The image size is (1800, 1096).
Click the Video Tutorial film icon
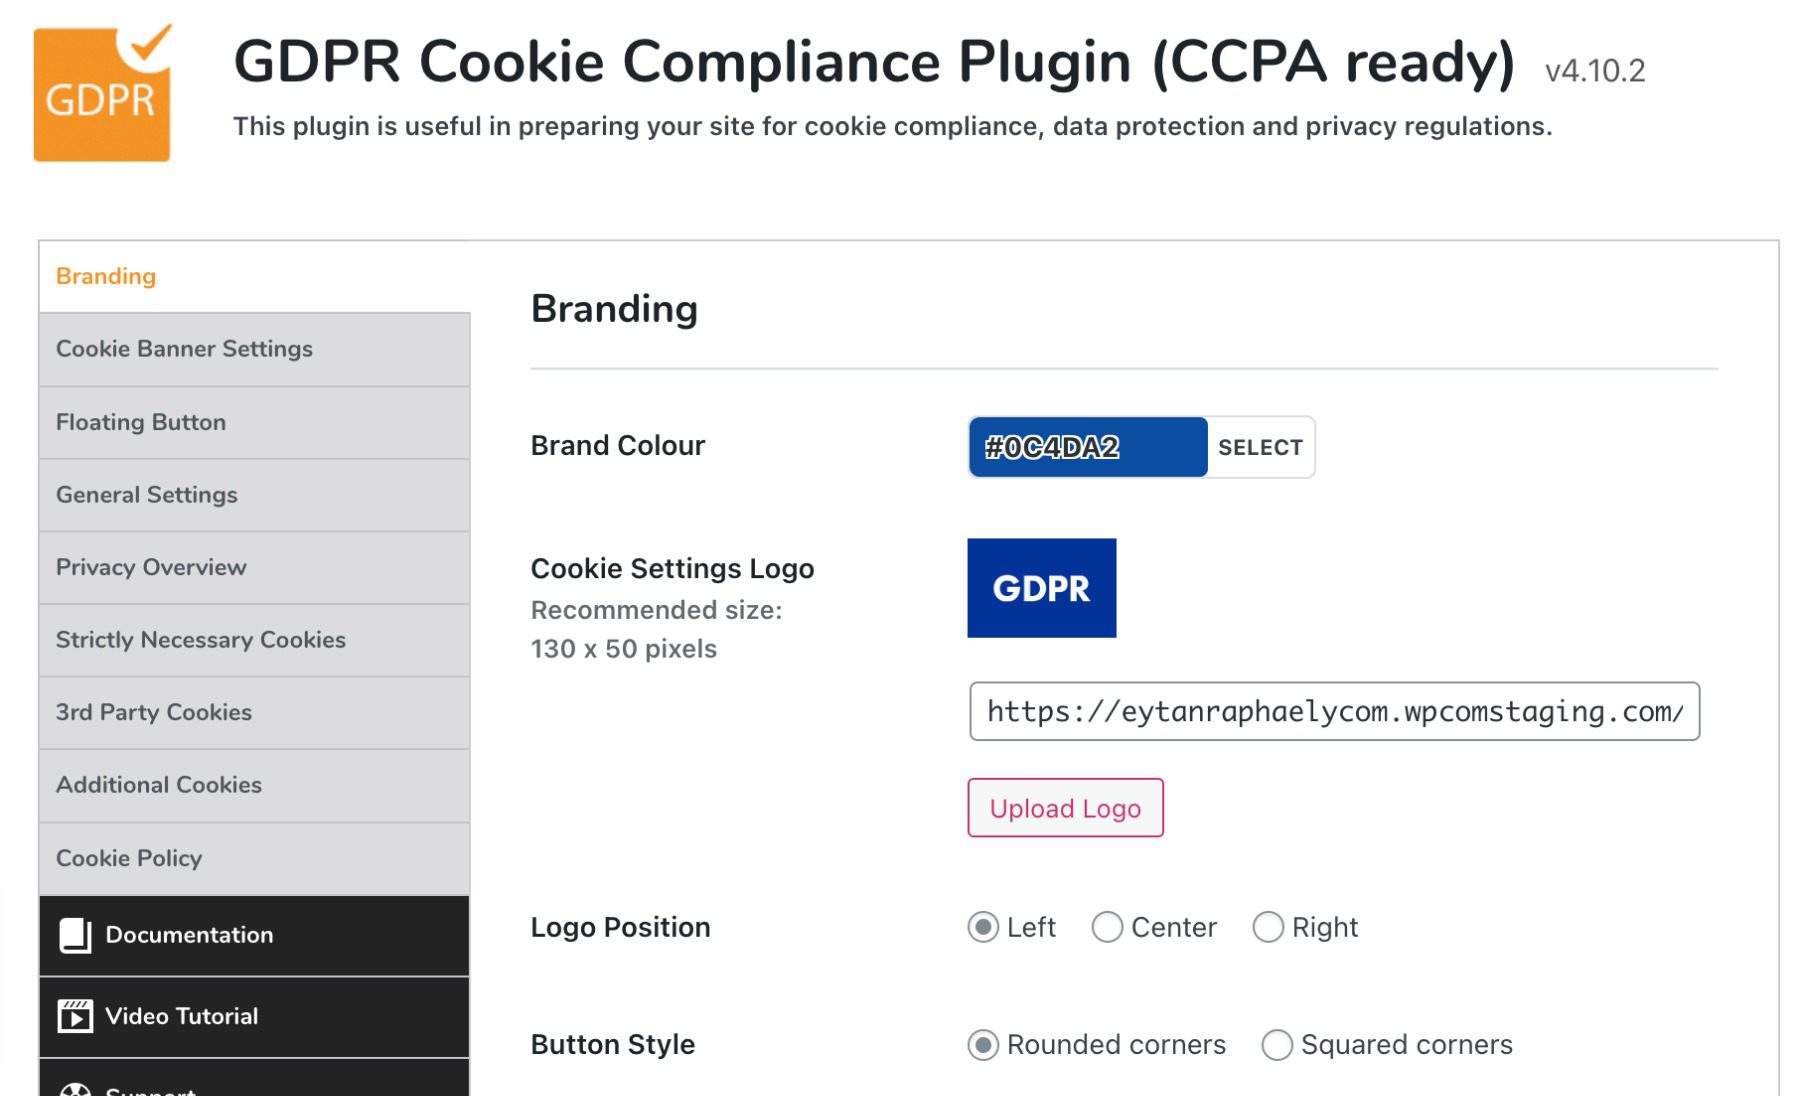76,1015
